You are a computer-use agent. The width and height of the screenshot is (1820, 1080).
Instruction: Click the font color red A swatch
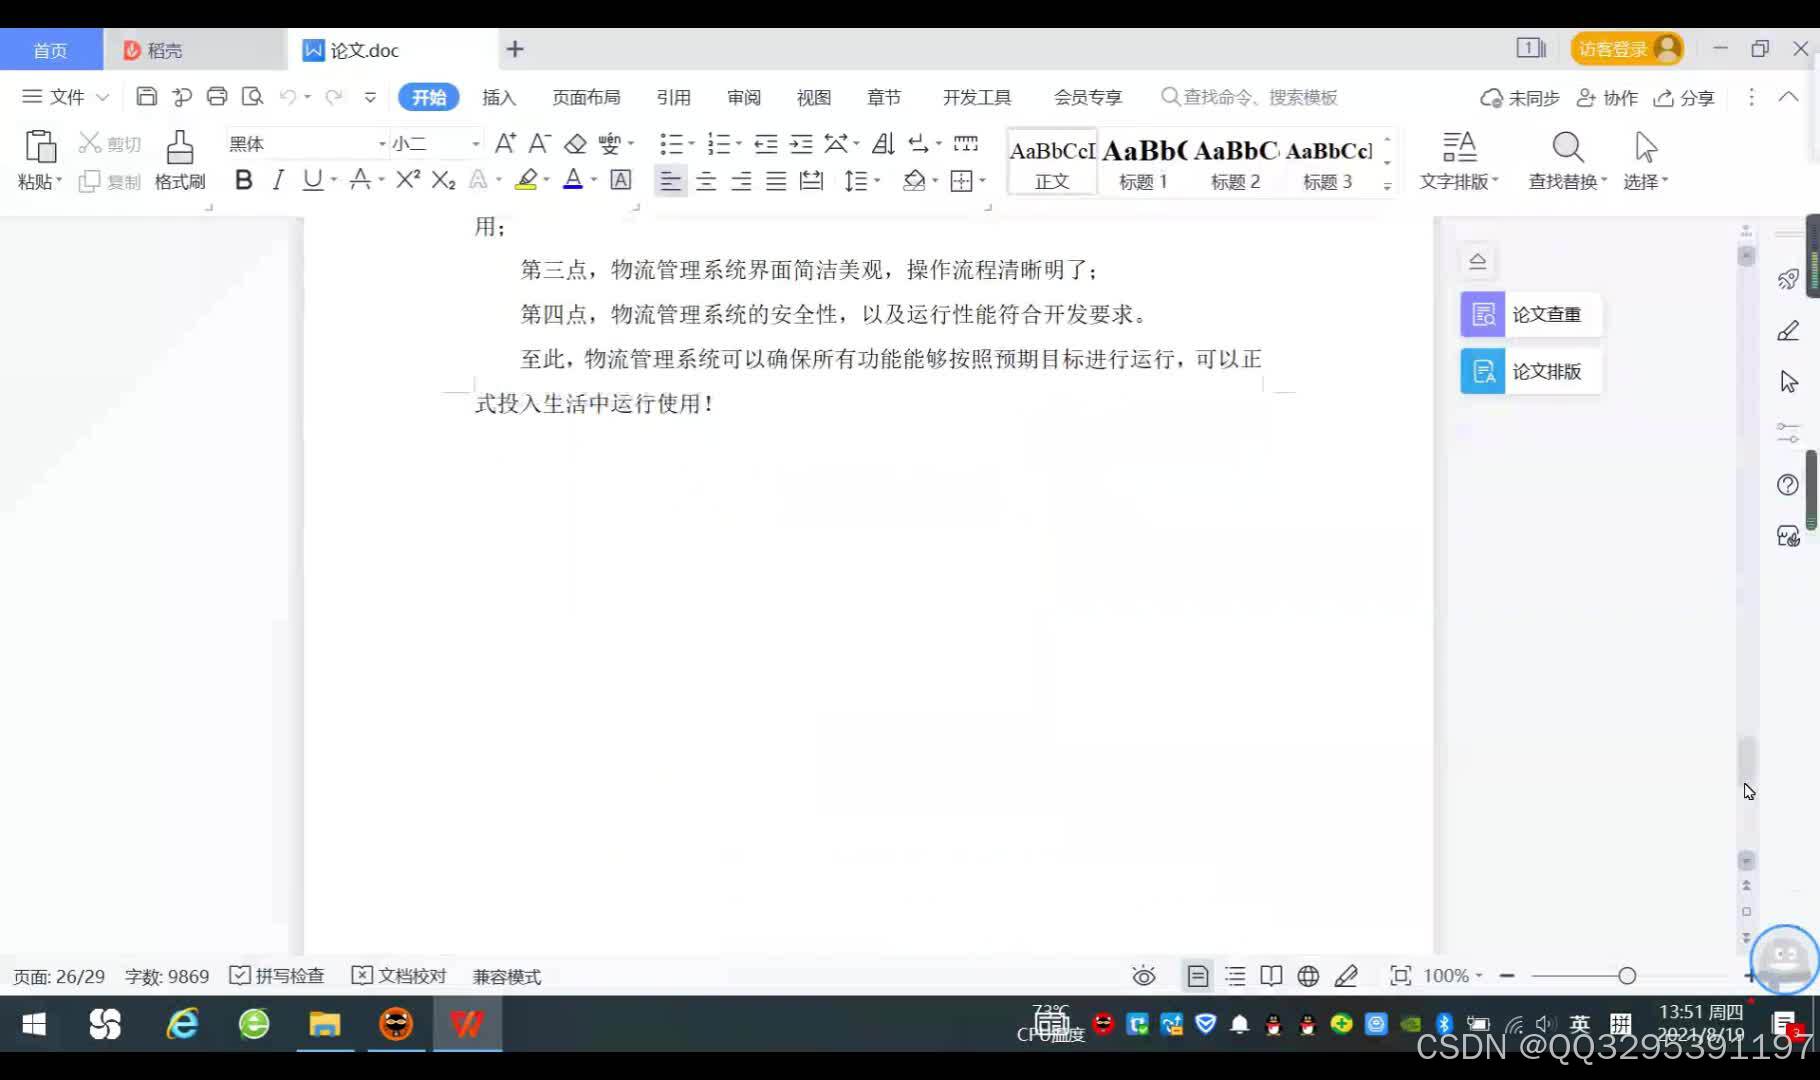(573, 180)
